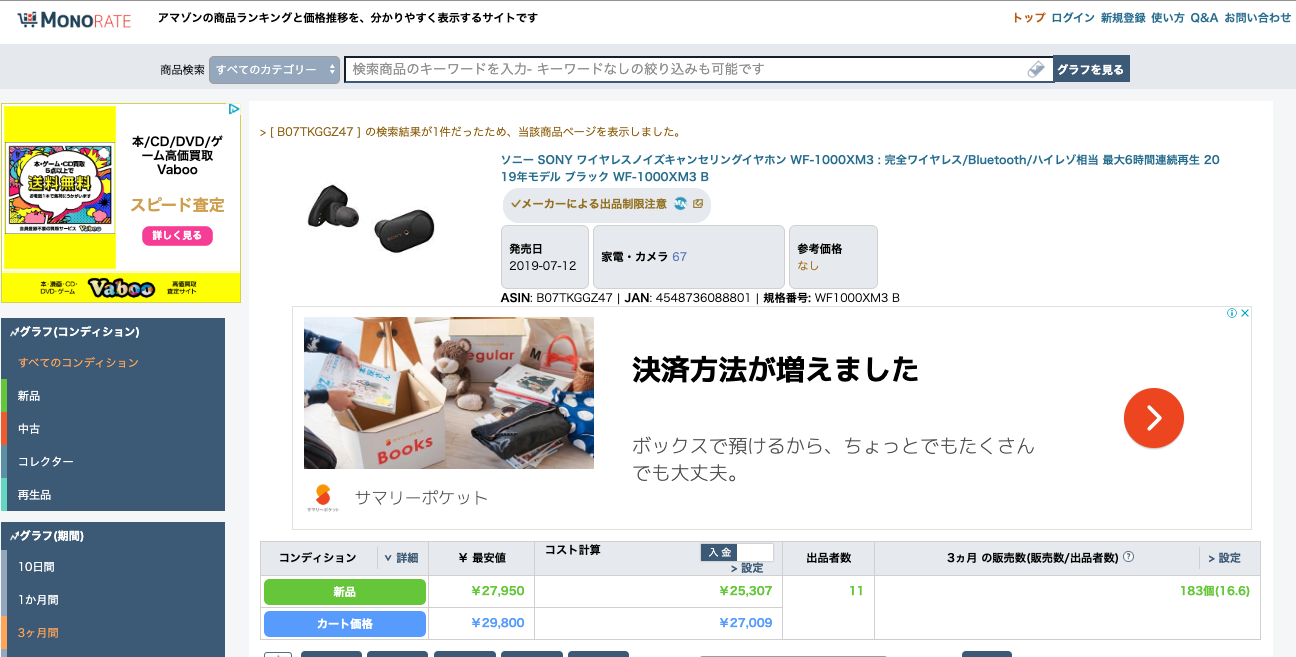The image size is (1296, 657).
Task: Open 設定 for the 3ヵ月 sales count column
Action: (1224, 558)
